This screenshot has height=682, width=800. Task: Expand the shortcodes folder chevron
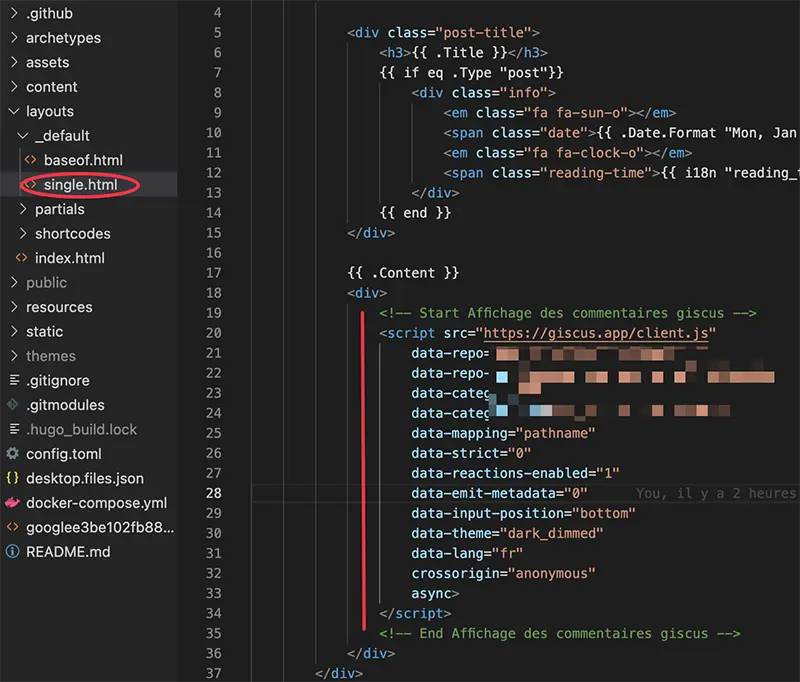23,233
